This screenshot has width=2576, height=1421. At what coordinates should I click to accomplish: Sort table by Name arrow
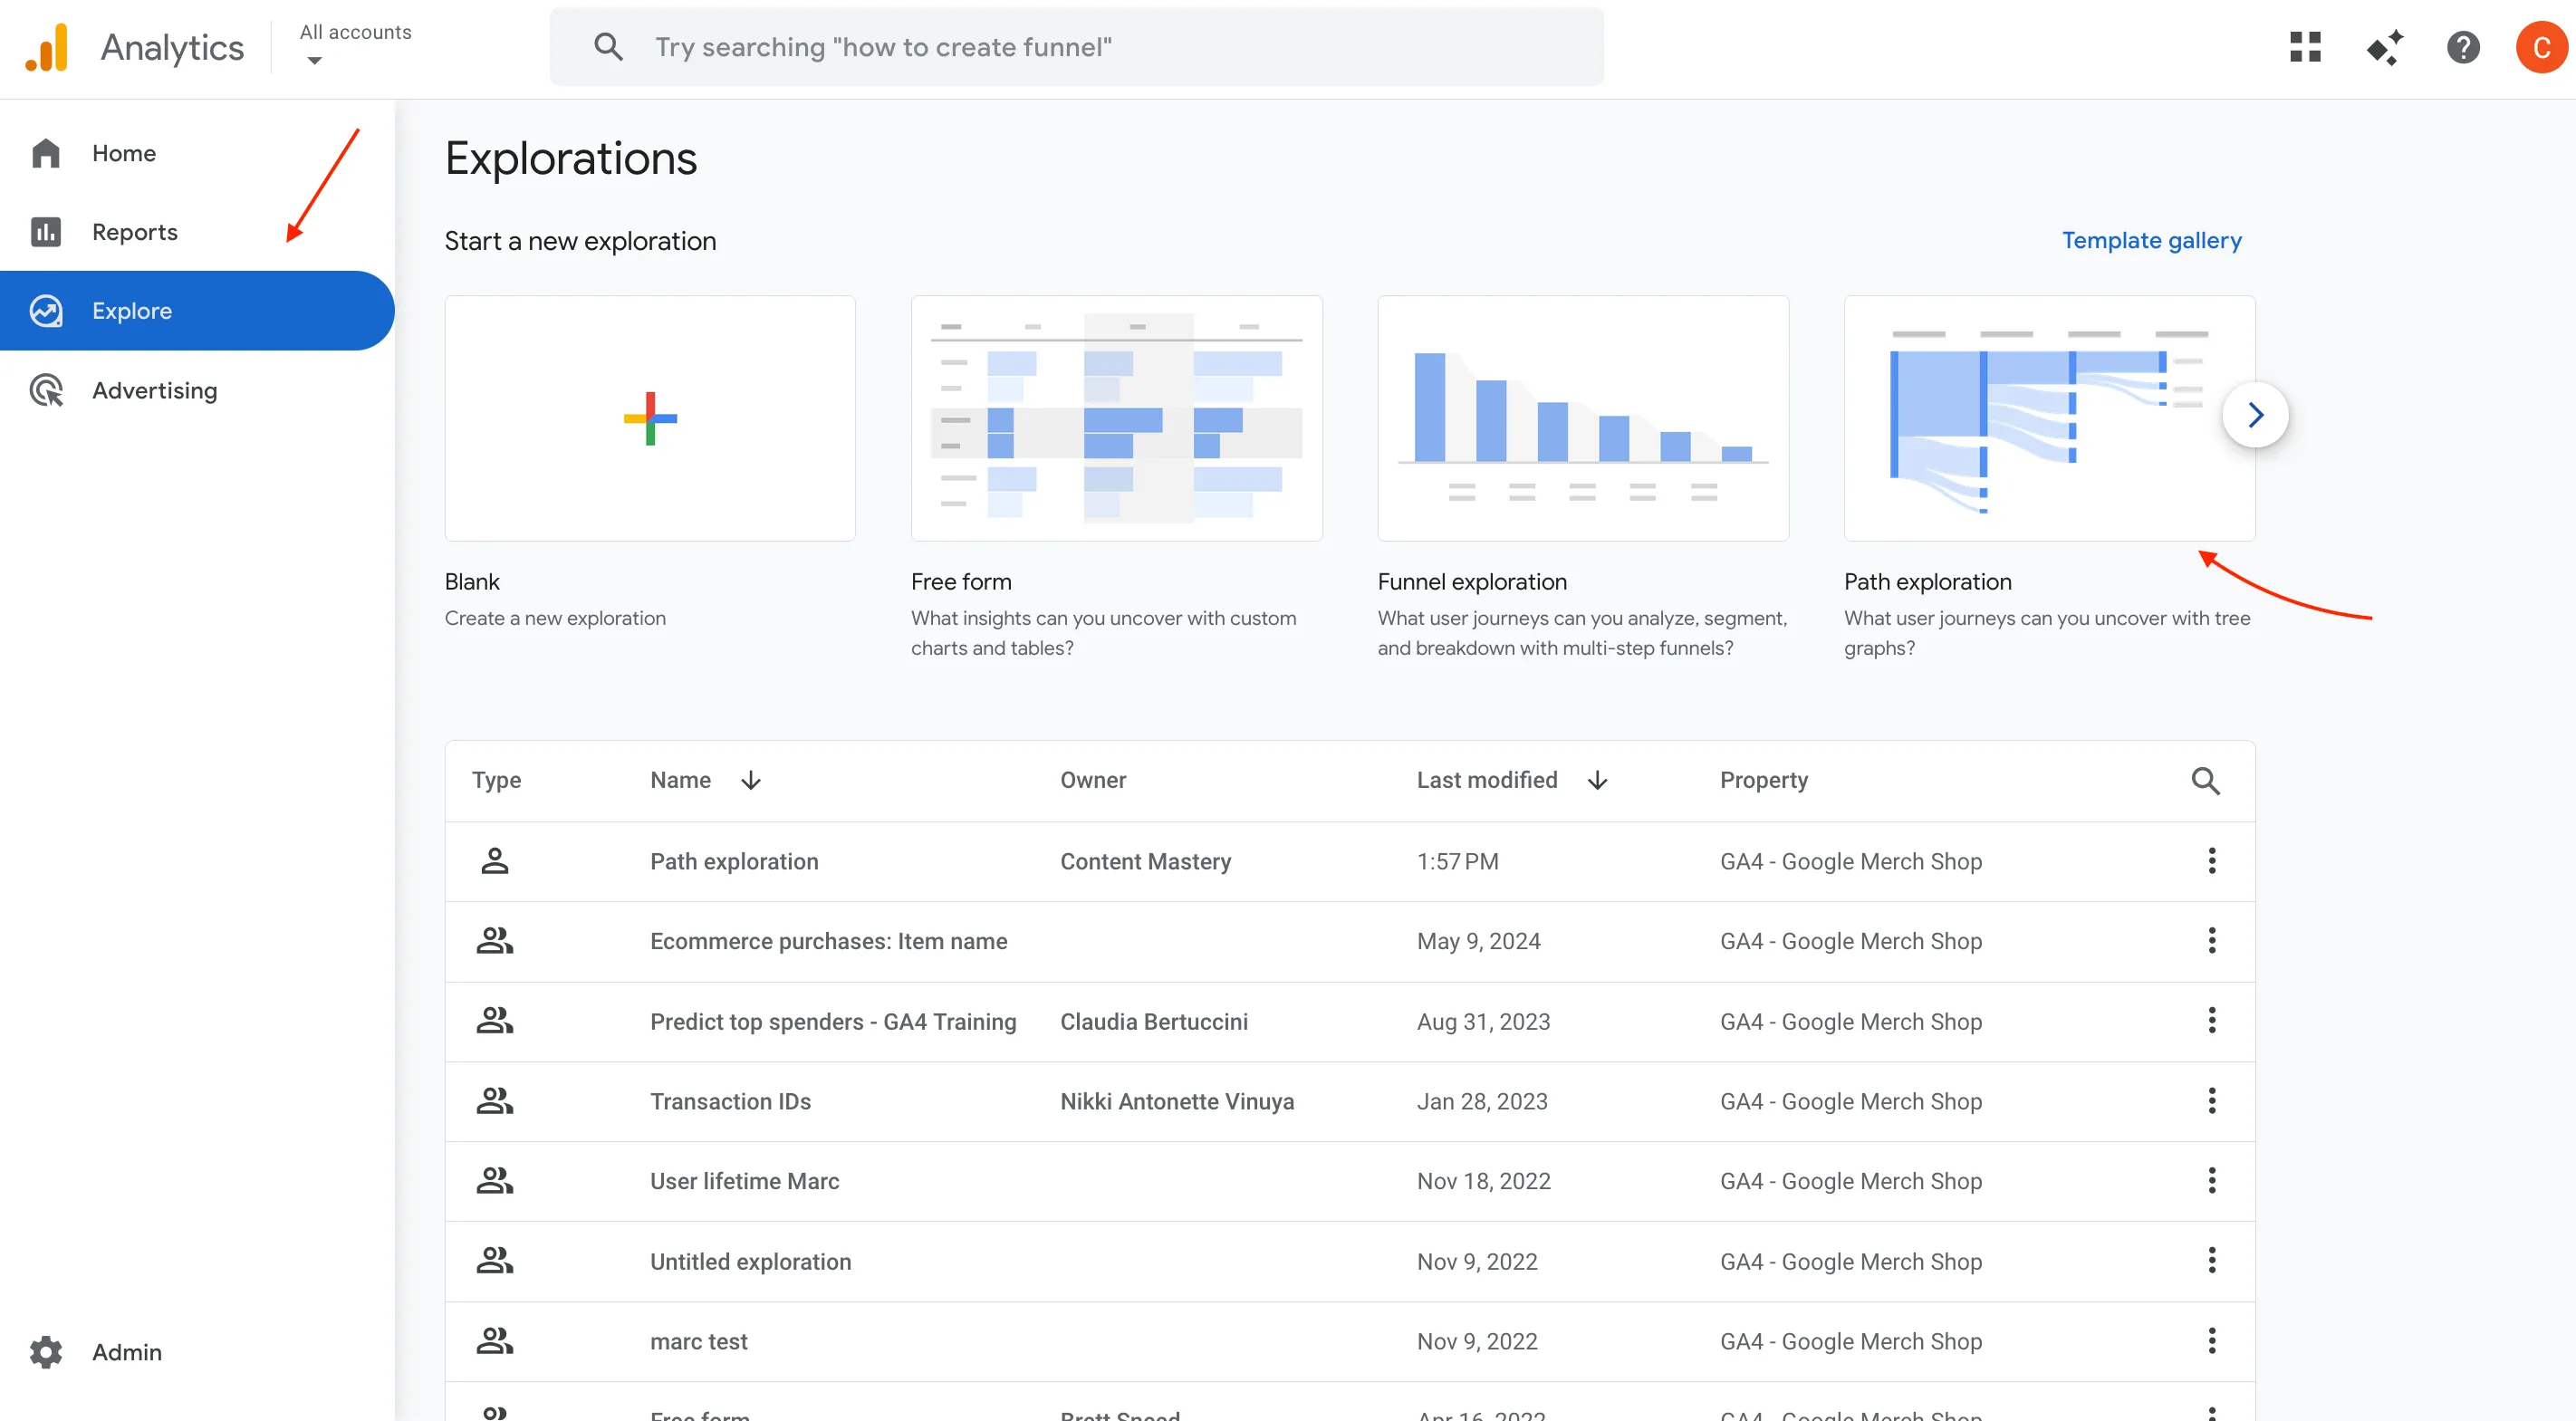click(751, 780)
